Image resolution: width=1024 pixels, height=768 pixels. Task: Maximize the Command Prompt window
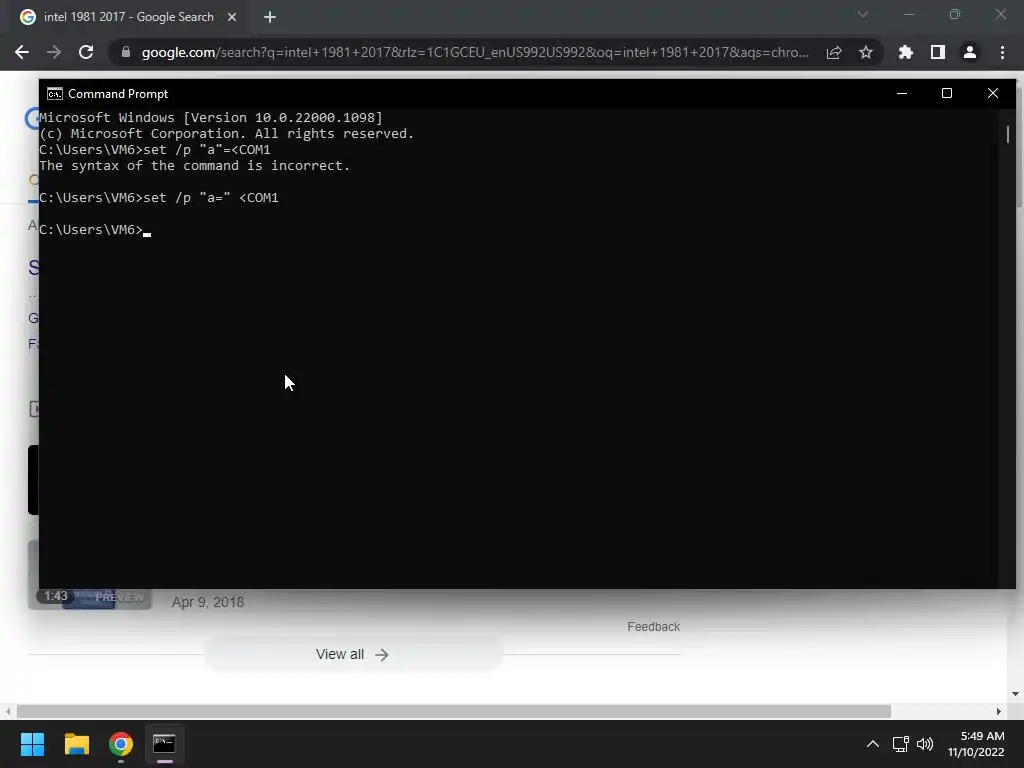tap(947, 93)
